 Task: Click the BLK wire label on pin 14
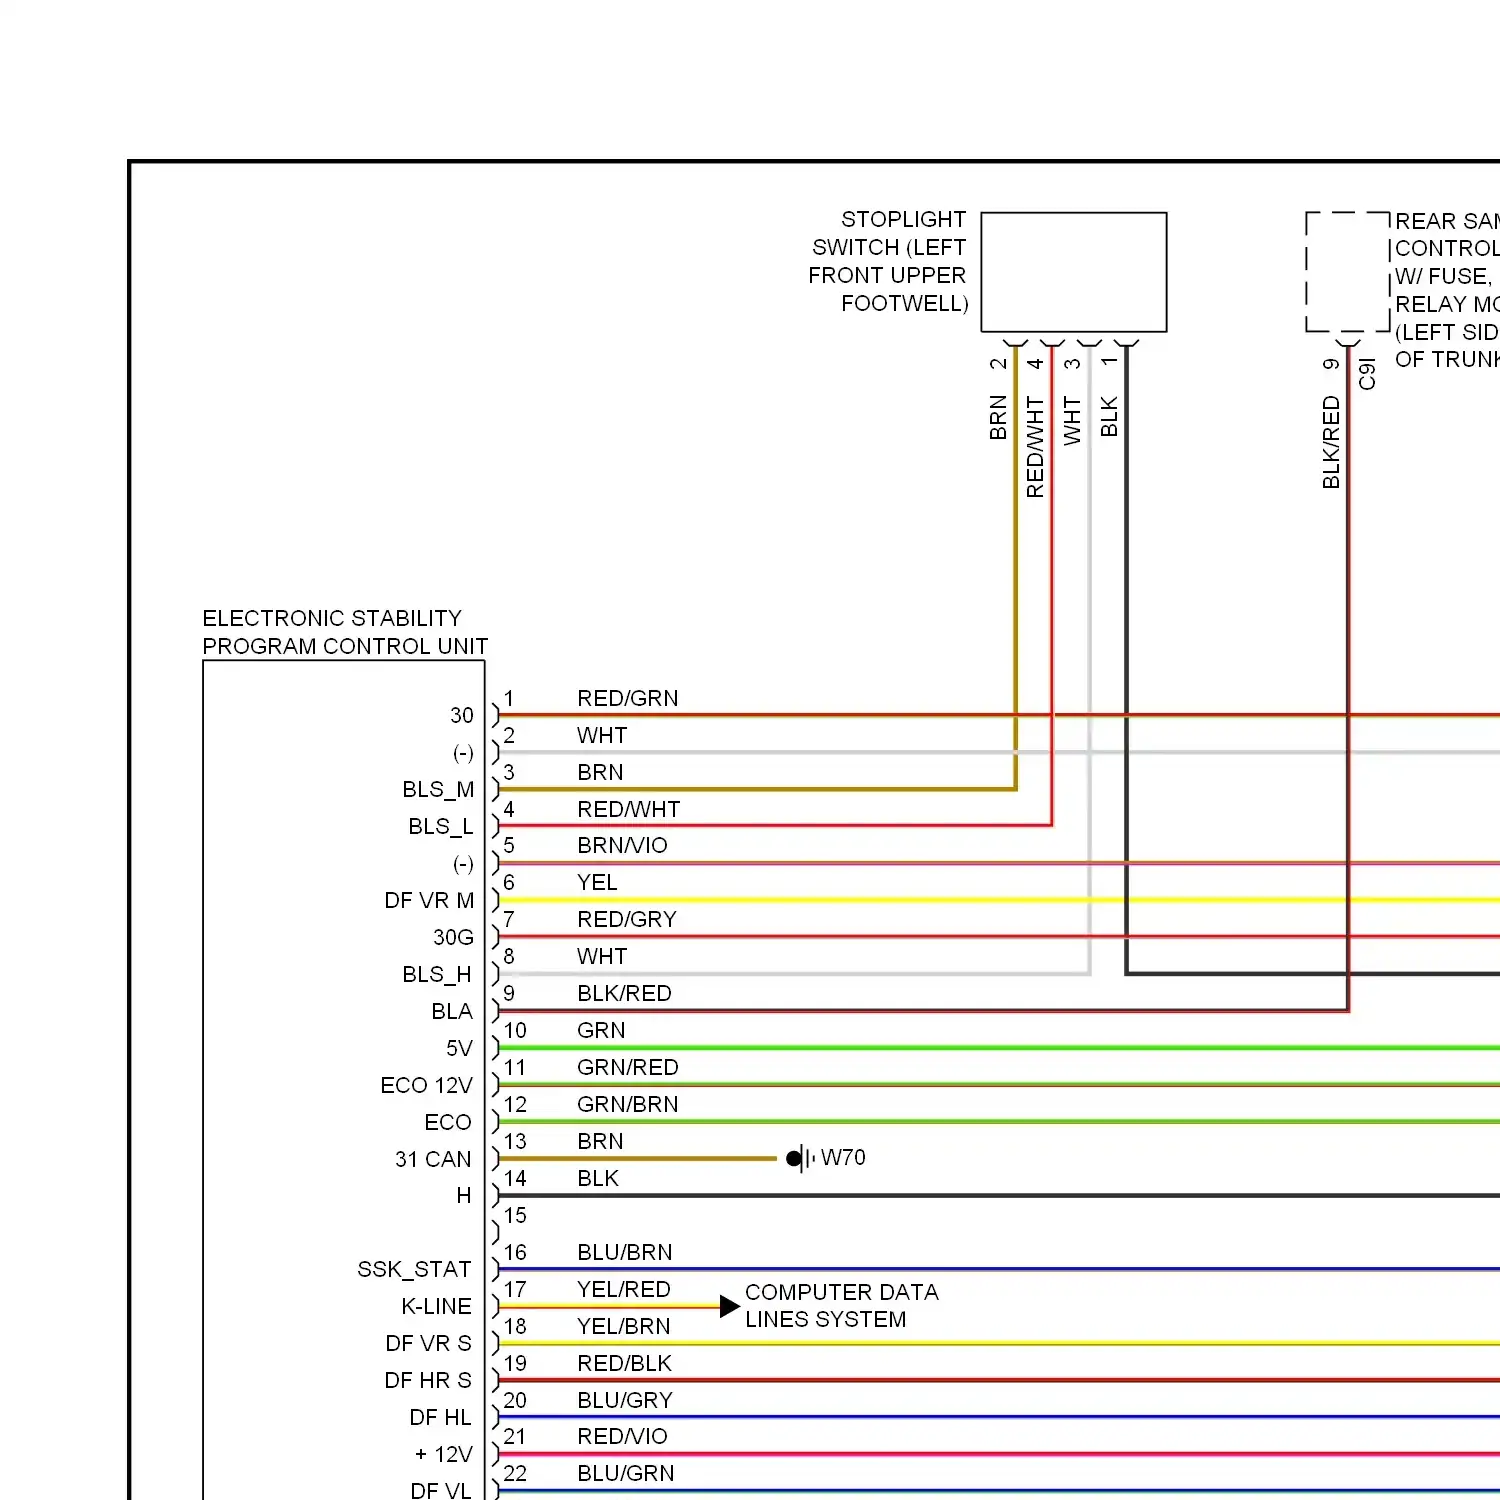point(598,1178)
